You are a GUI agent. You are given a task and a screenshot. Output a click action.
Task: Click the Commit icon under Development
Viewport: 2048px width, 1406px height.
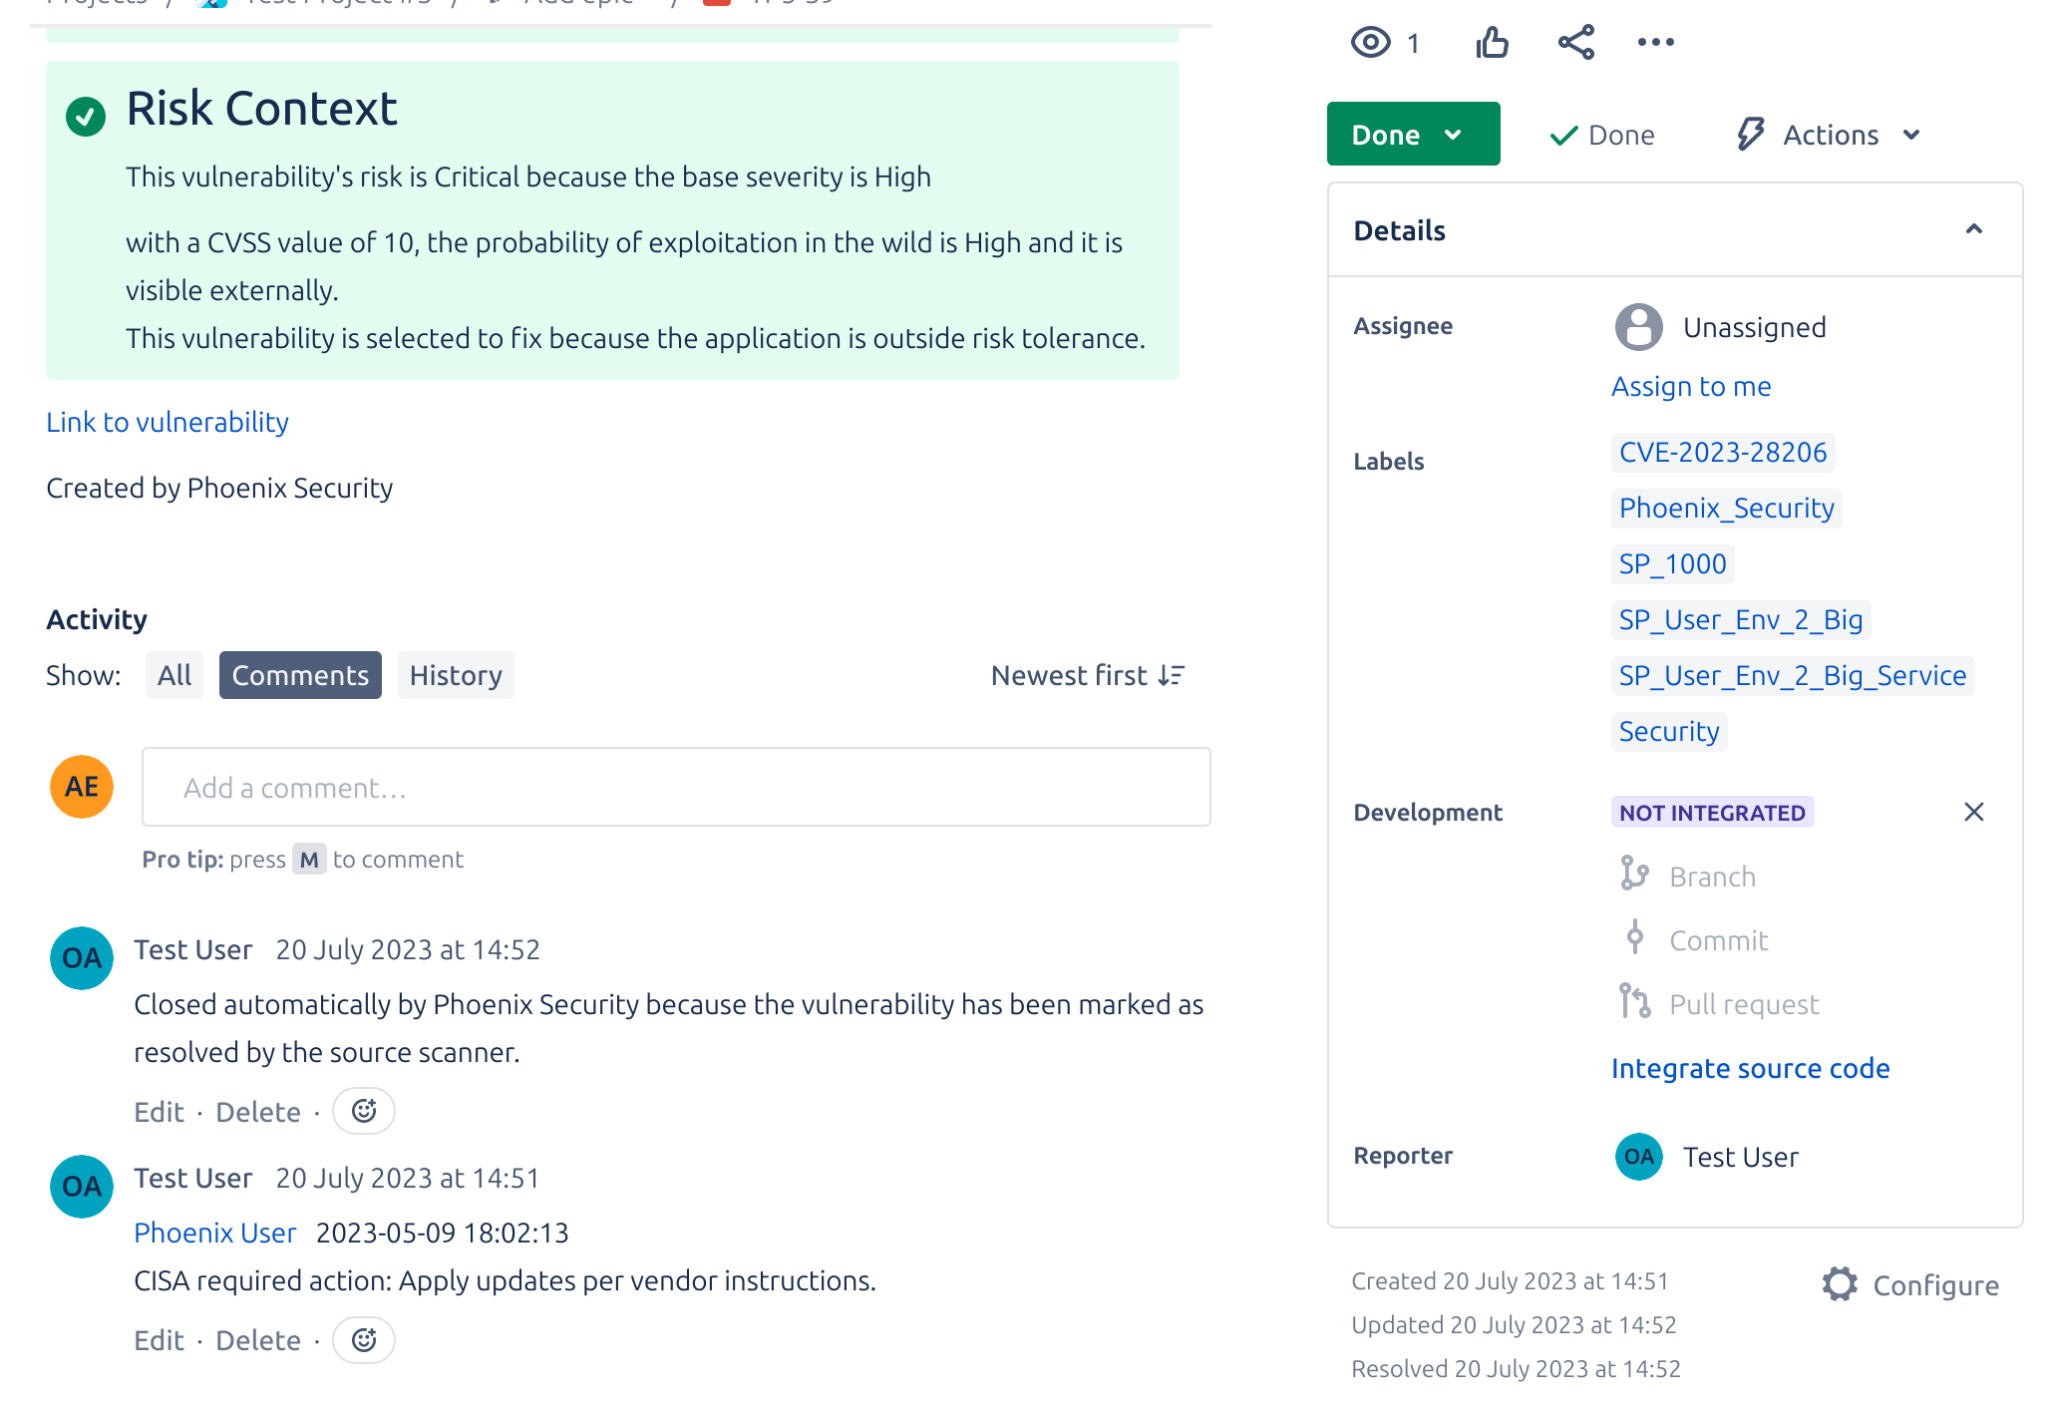click(1634, 938)
